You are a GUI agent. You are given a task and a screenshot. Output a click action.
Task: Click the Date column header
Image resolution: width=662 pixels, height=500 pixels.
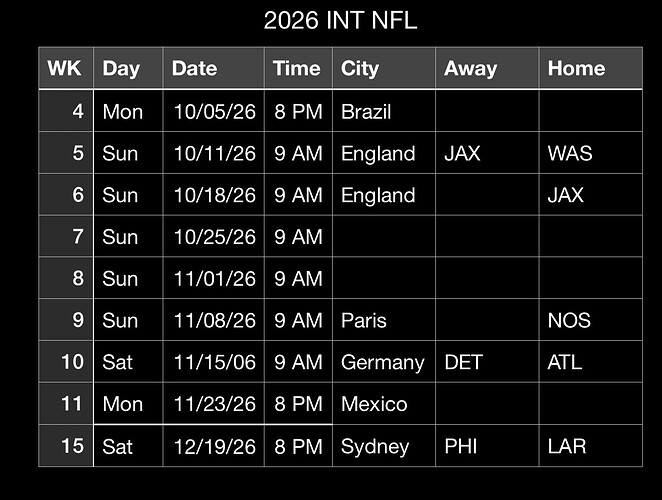[x=194, y=69]
